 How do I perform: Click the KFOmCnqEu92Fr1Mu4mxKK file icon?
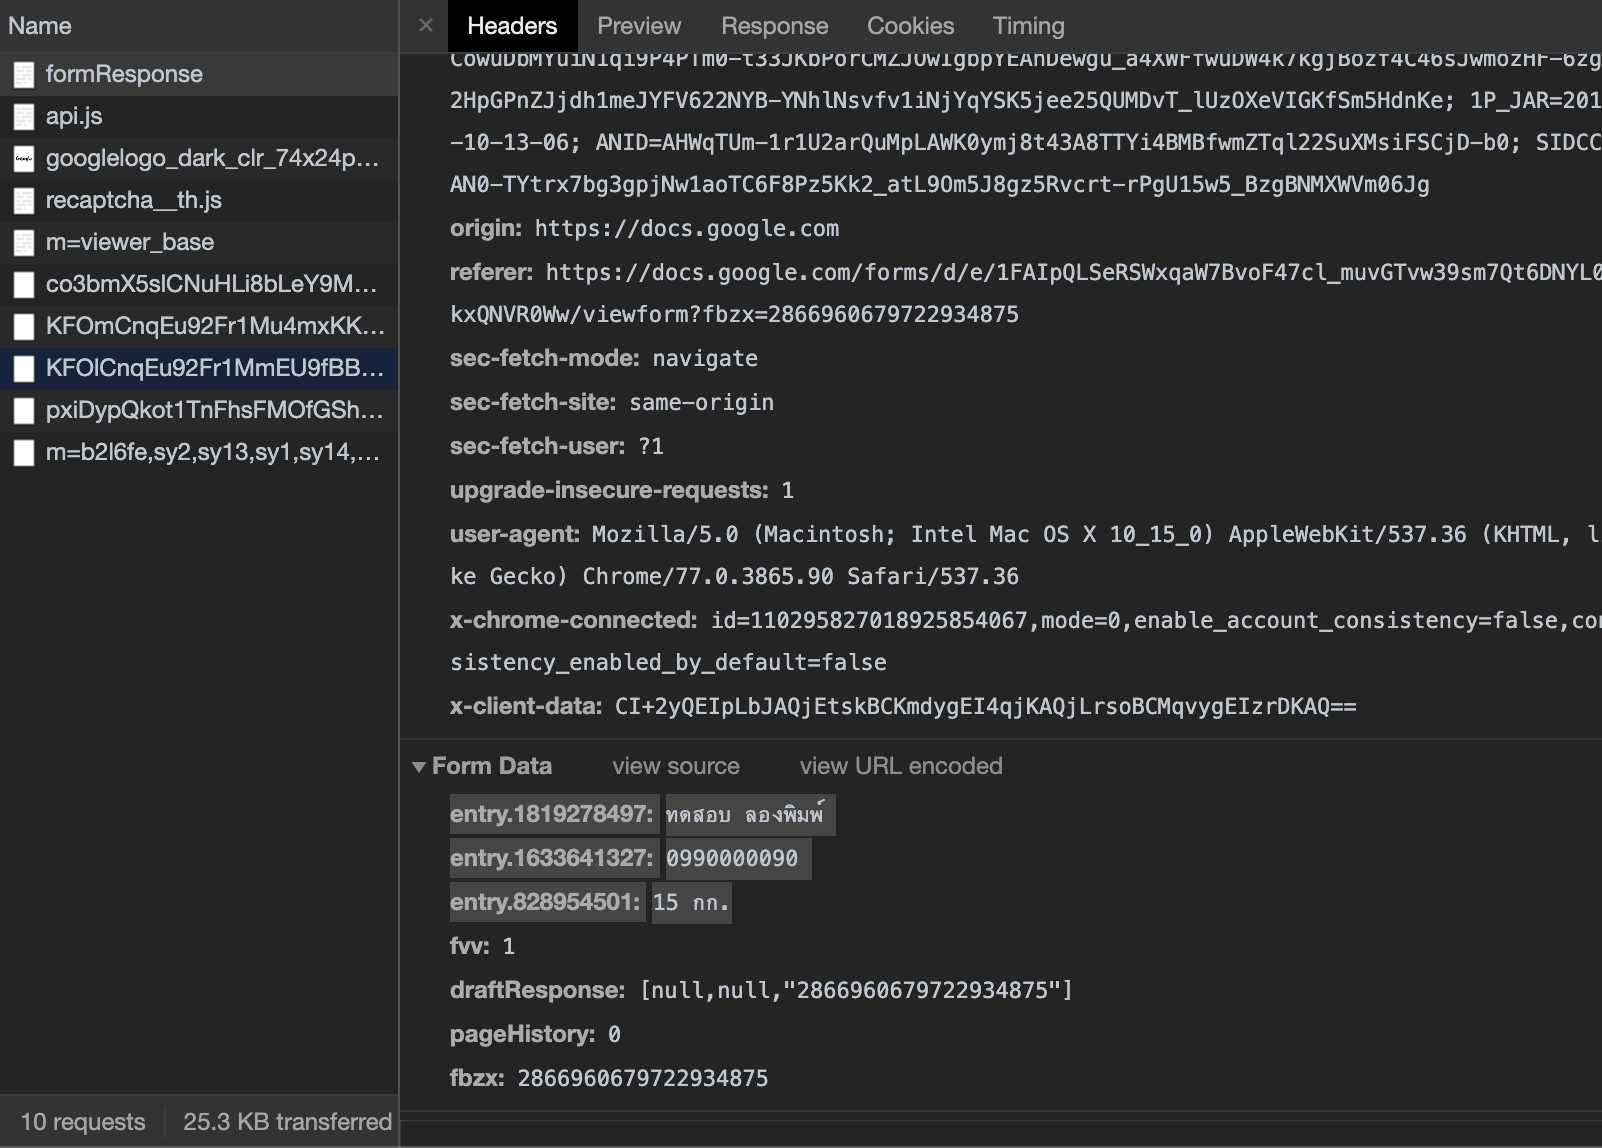point(24,326)
